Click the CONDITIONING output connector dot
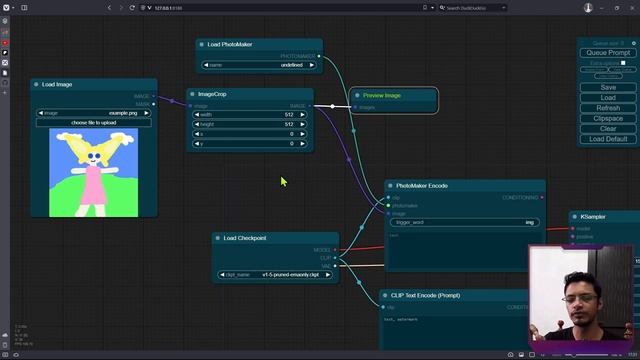 point(542,198)
